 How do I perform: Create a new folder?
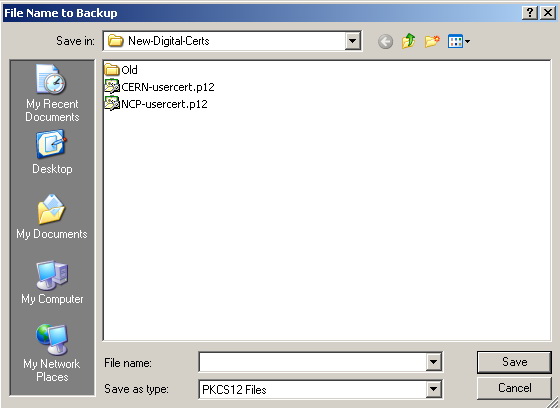click(x=432, y=41)
